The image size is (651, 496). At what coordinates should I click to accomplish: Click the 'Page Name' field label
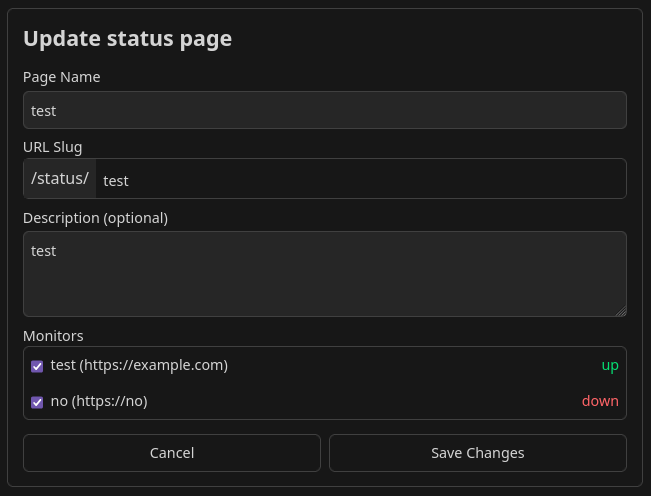click(x=61, y=77)
